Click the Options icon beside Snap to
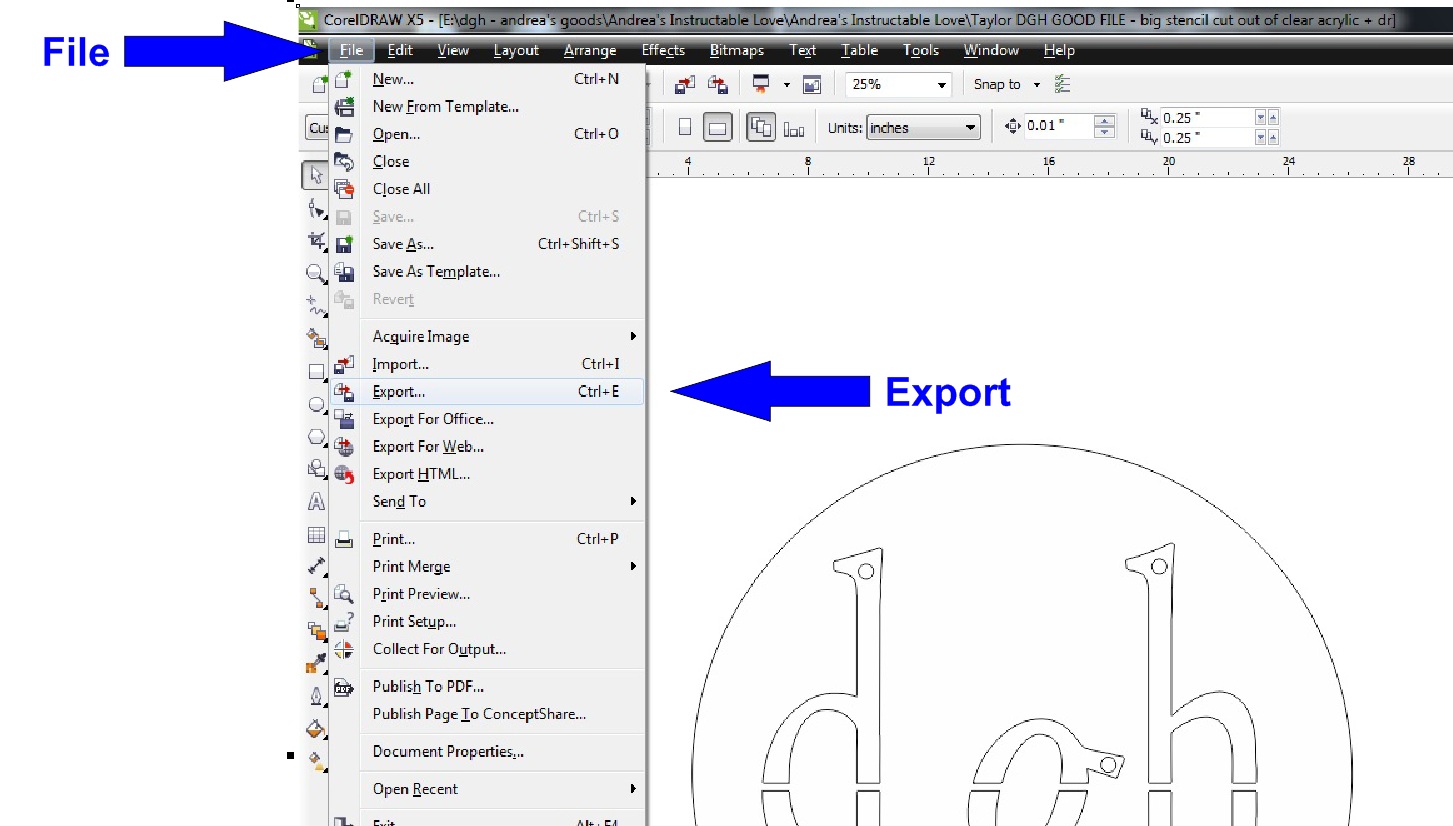The height and width of the screenshot is (826, 1453). [x=1062, y=85]
